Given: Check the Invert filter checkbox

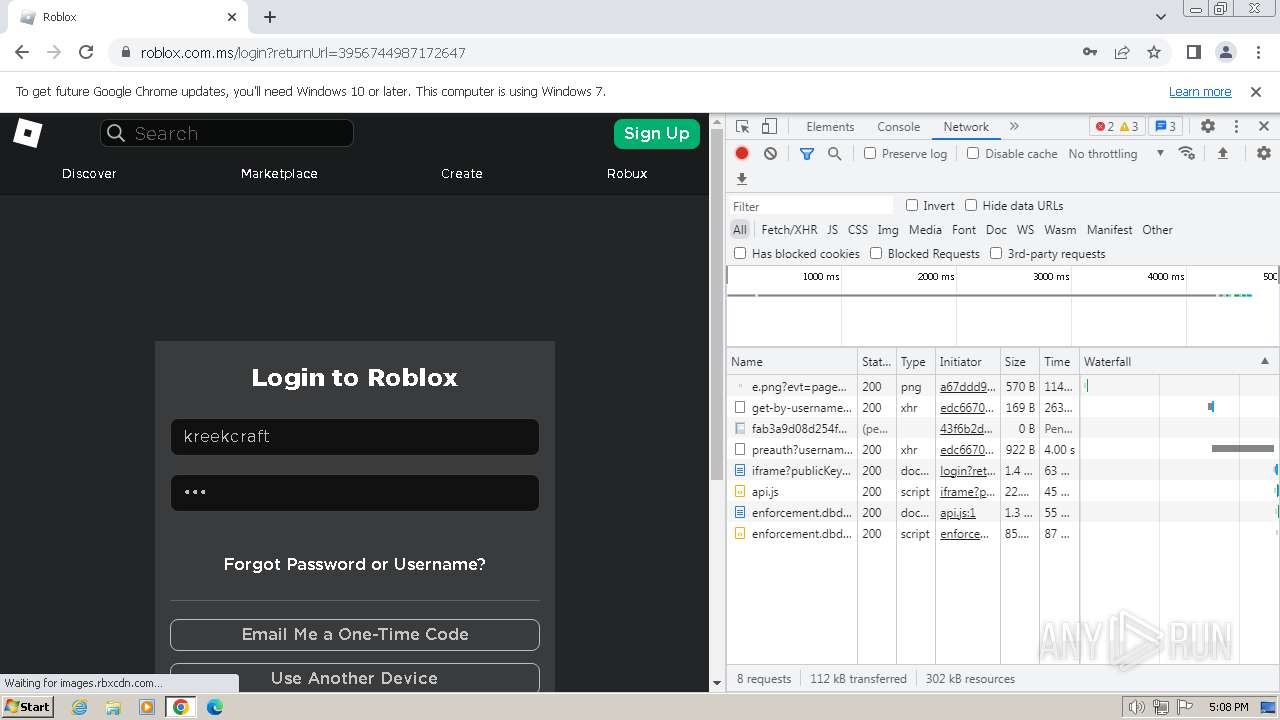Looking at the screenshot, I should [912, 205].
